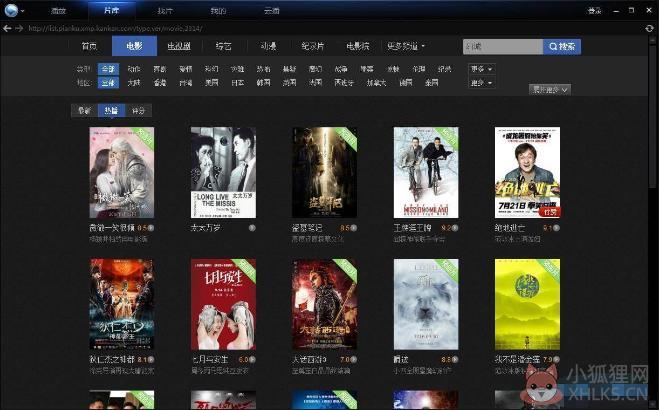The width and height of the screenshot is (659, 410).
Task: Filter by the 喜剧 genre
Action: (160, 69)
